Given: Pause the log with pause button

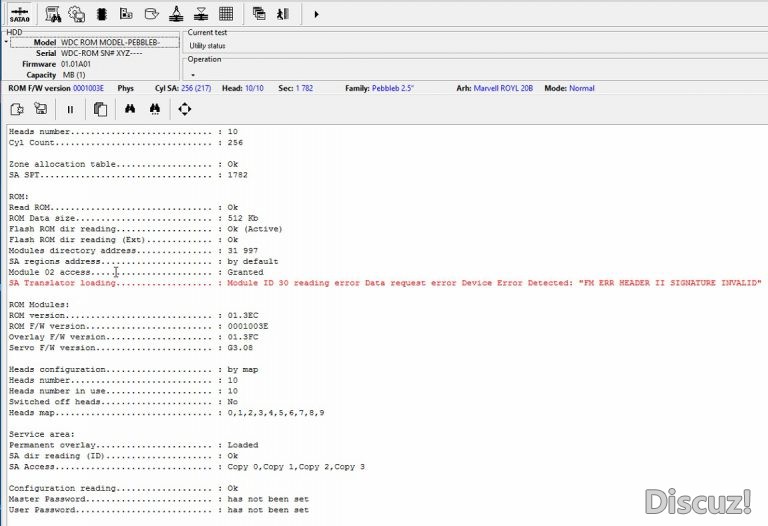Looking at the screenshot, I should tap(70, 110).
